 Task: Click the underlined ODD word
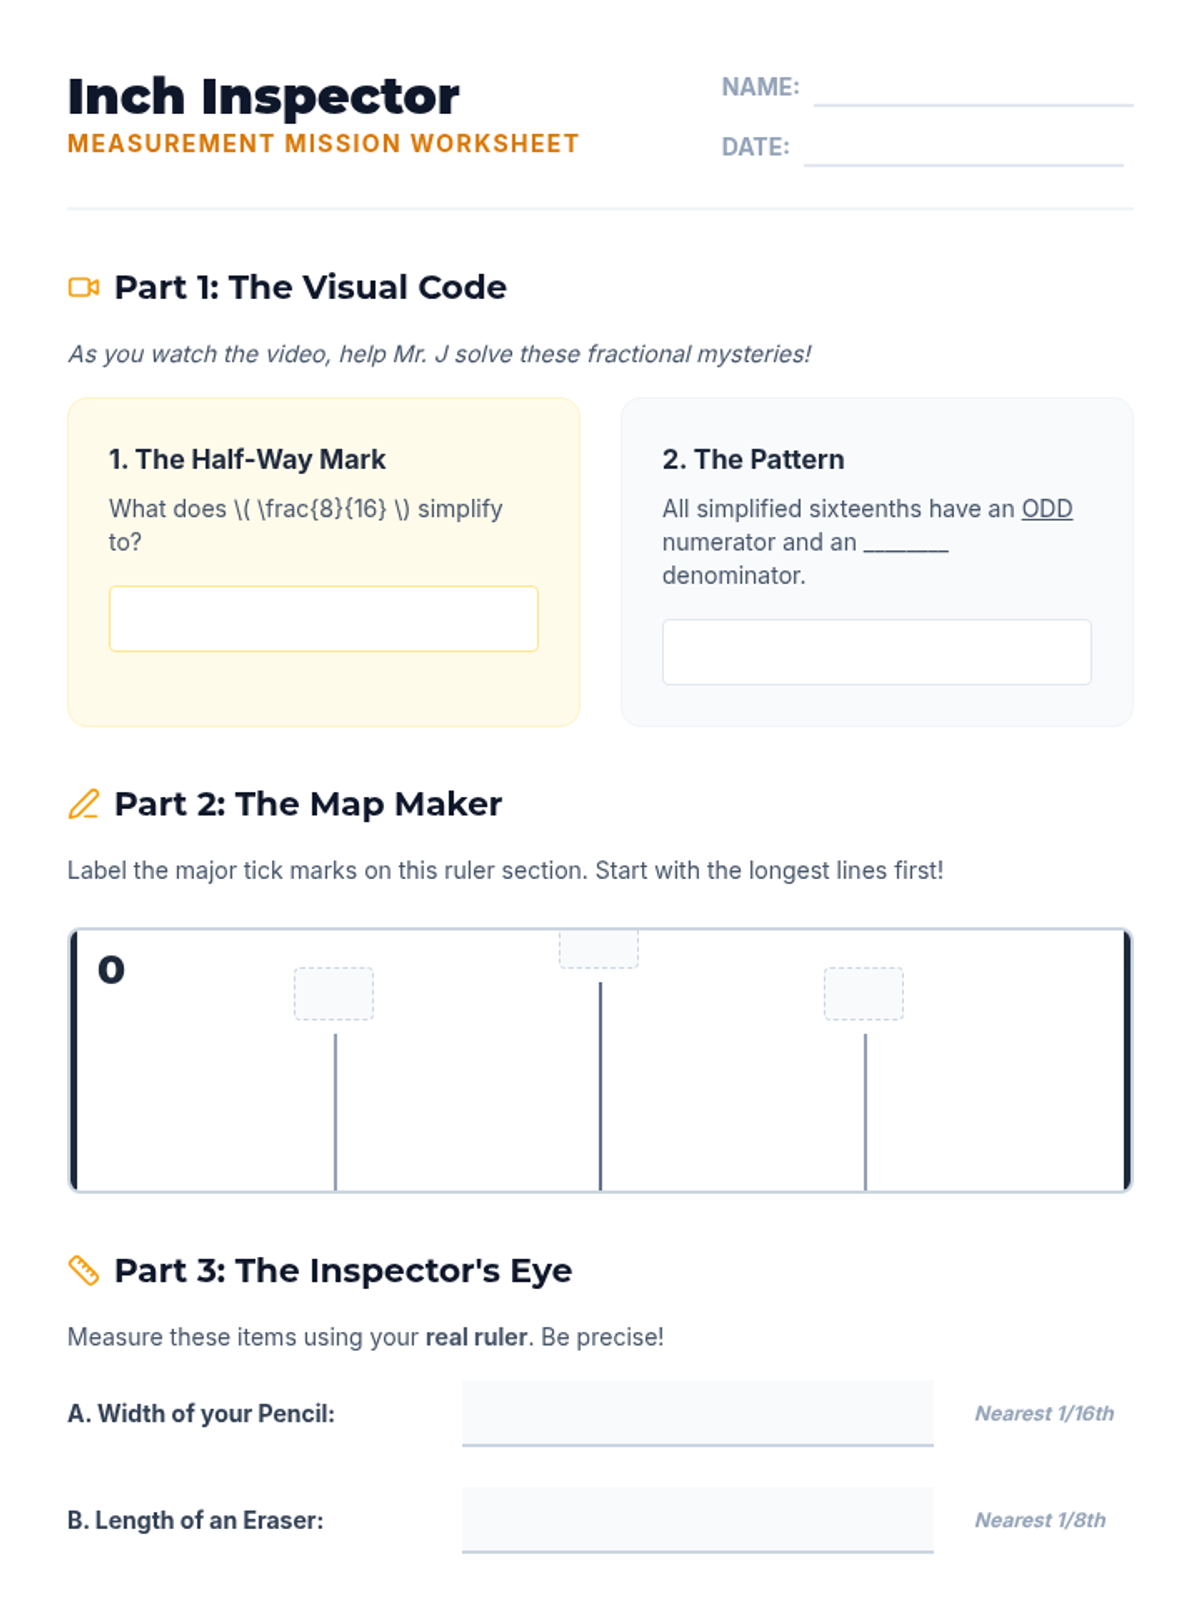tap(1047, 509)
